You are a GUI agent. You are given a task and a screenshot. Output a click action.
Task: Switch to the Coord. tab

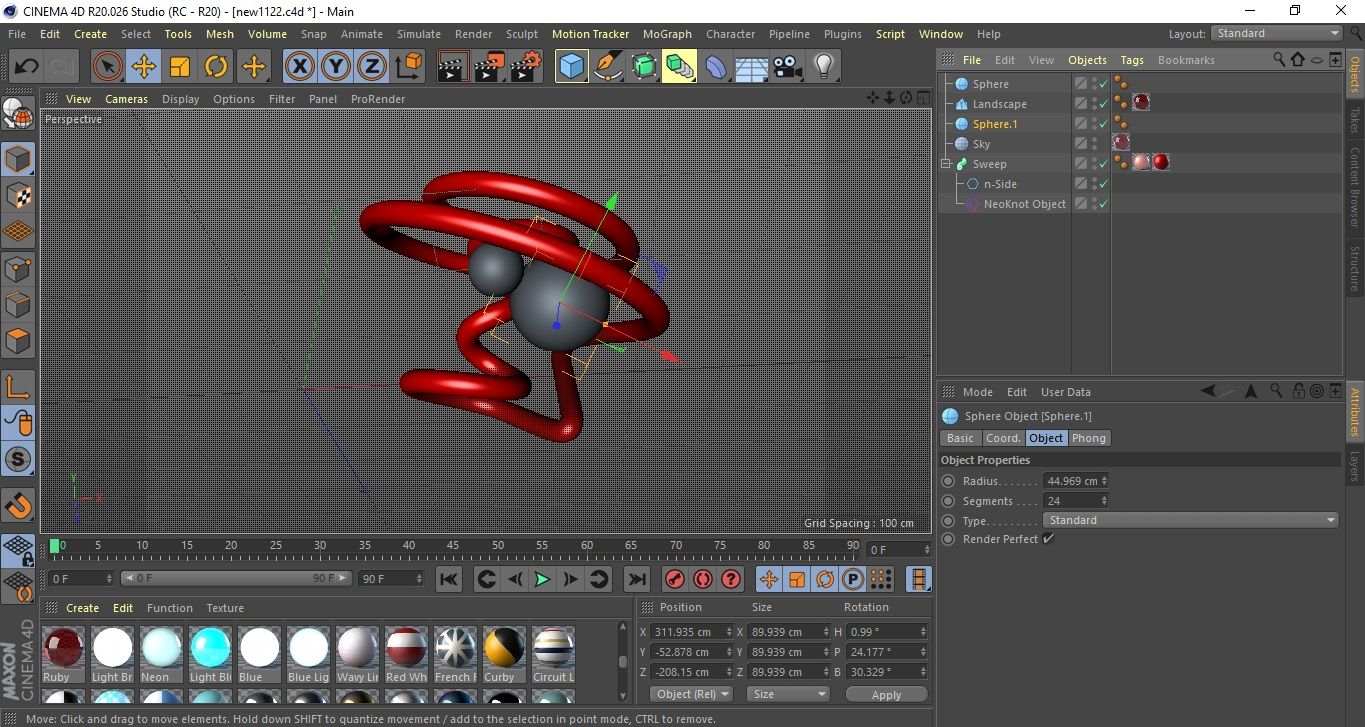(x=1003, y=438)
